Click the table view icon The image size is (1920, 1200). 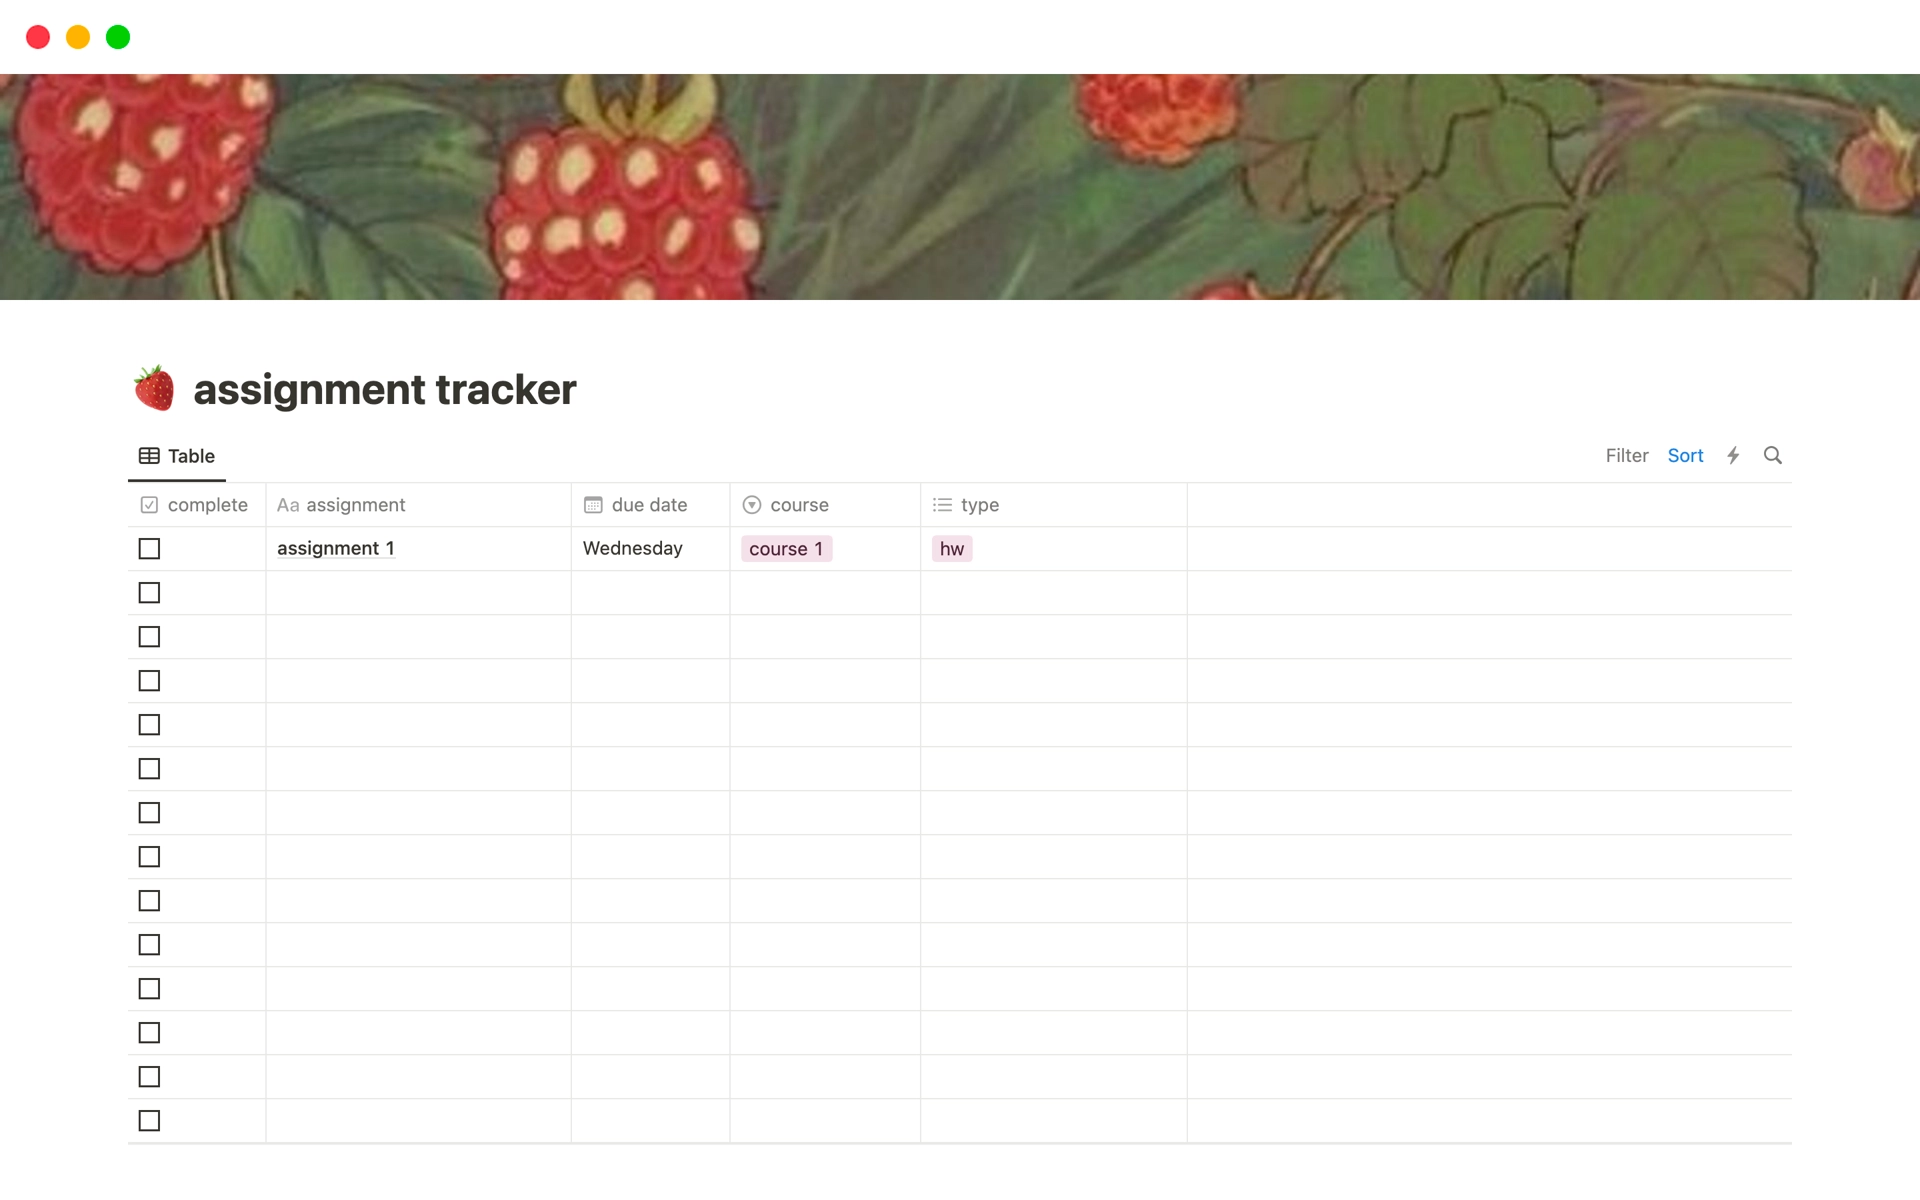(148, 455)
